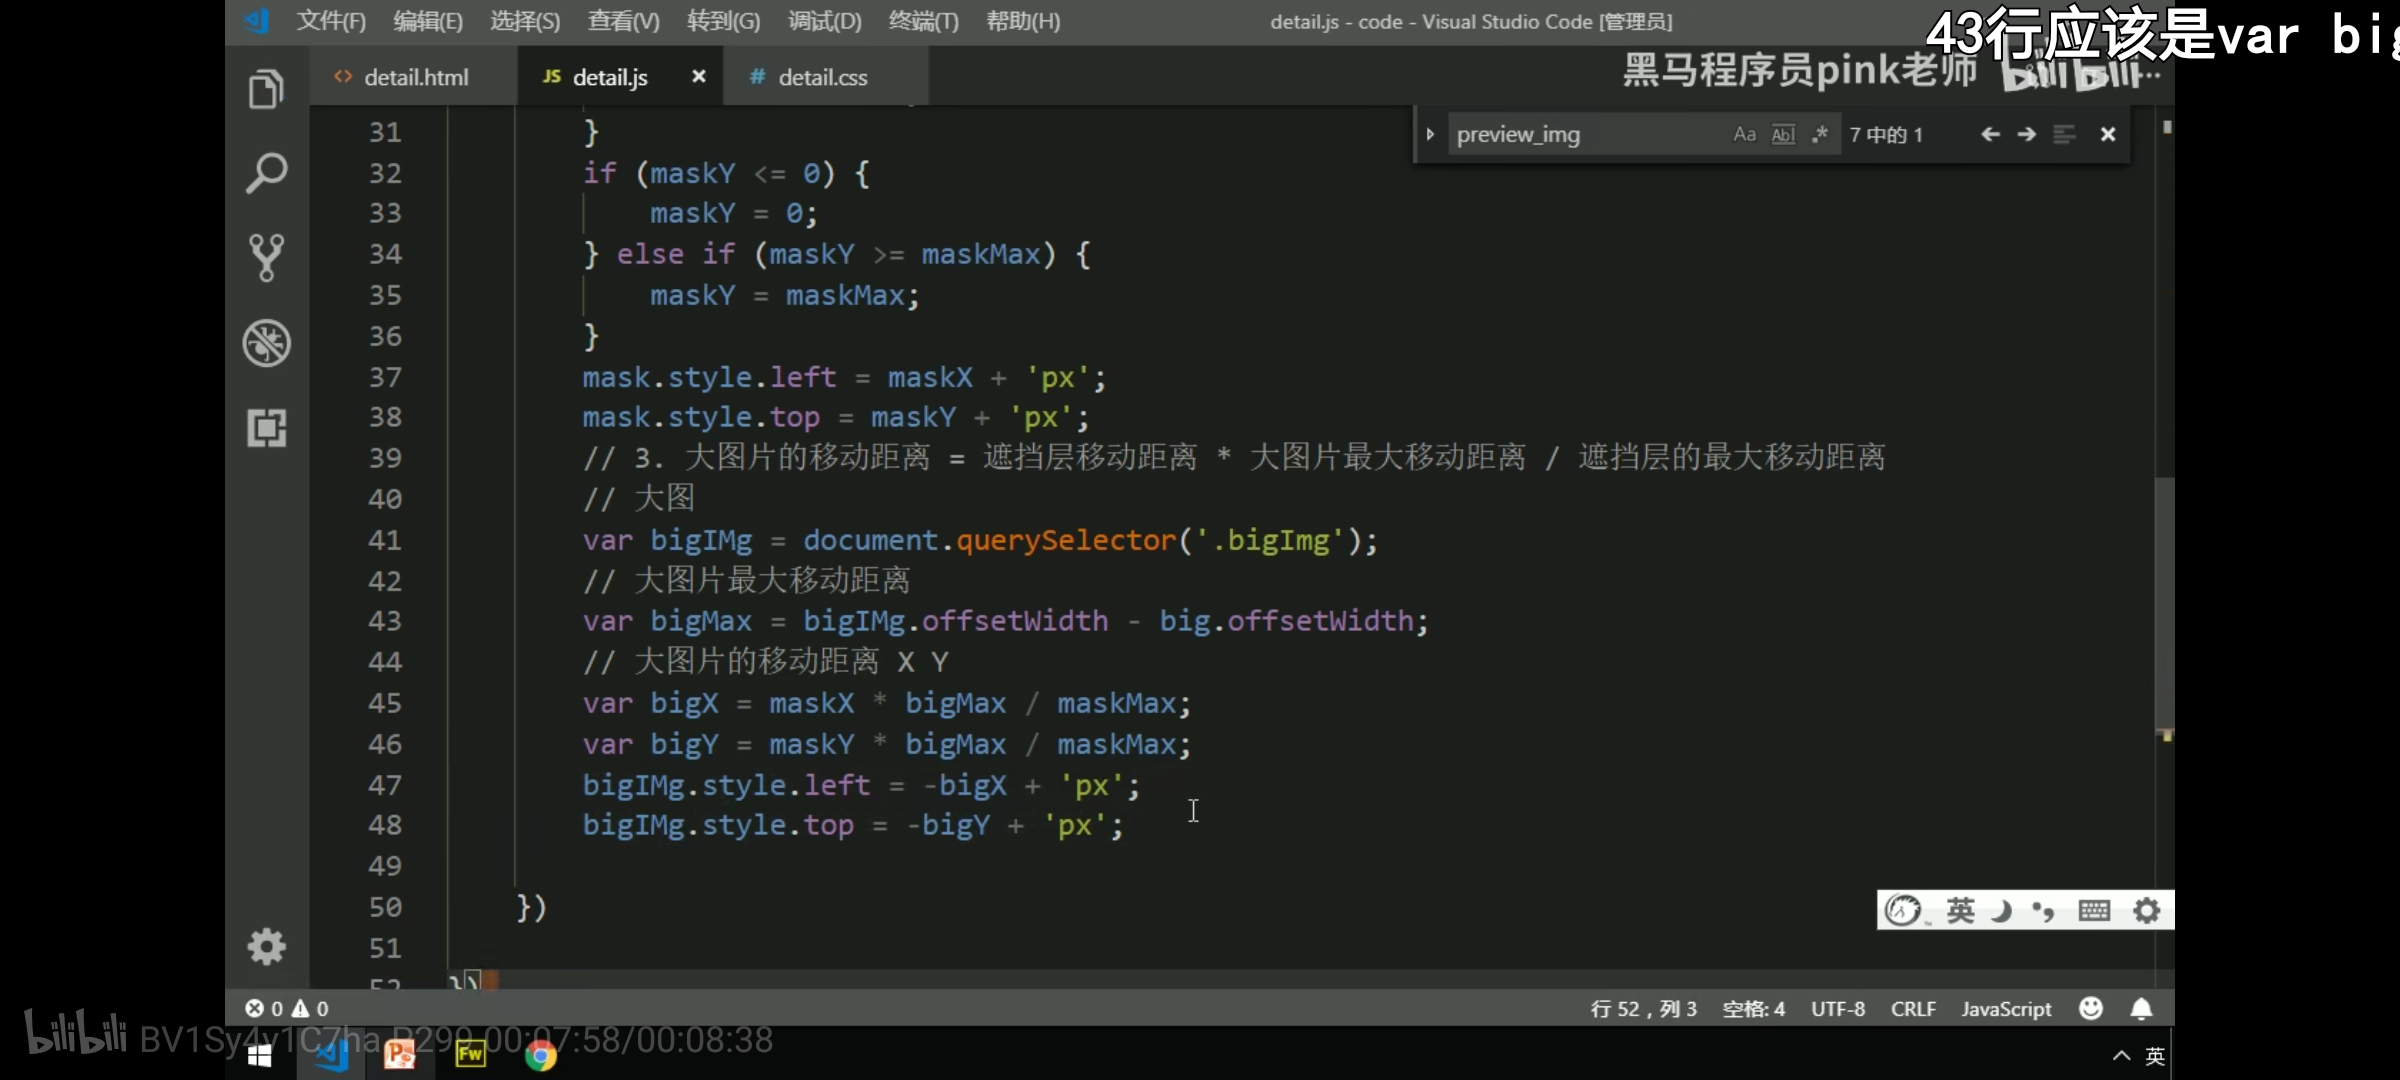Toggle find in selection icon
Viewport: 2400px width, 1080px height.
(2065, 134)
